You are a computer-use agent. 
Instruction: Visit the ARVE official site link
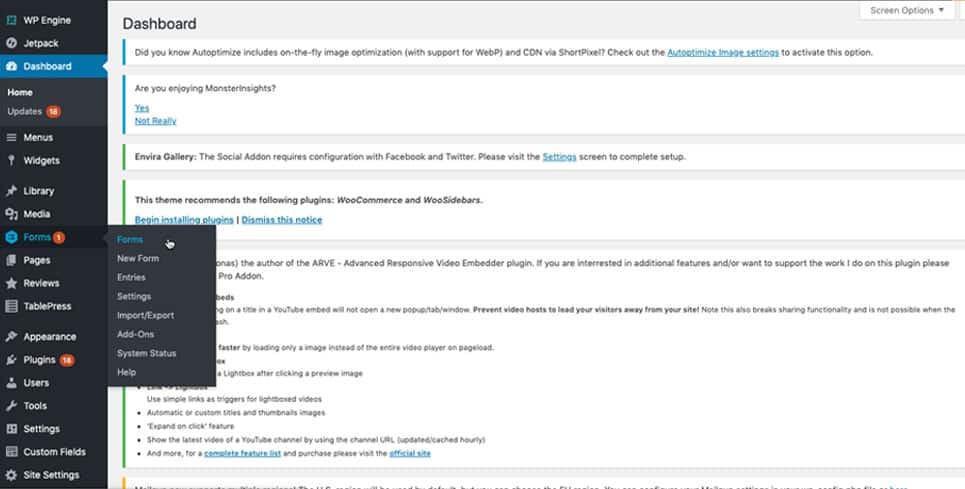pyautogui.click(x=410, y=453)
